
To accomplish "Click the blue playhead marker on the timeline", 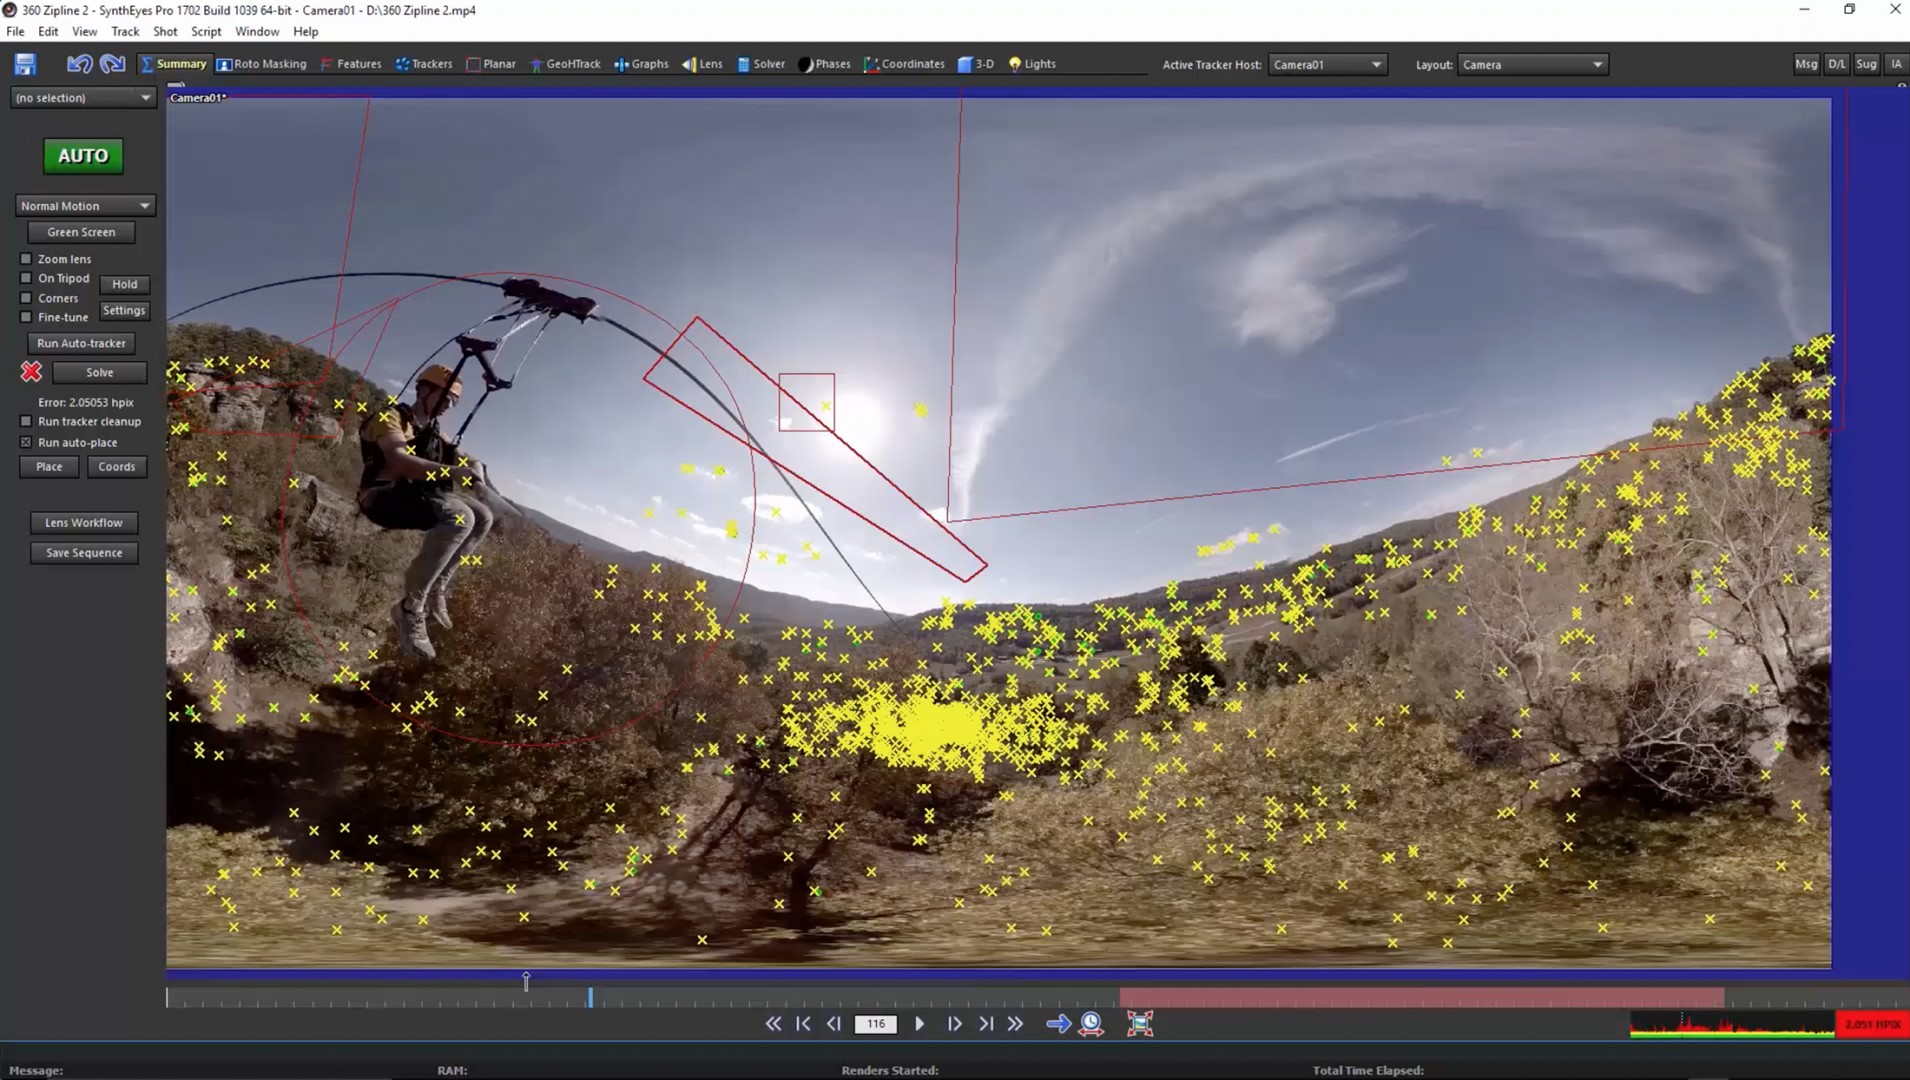I will (x=590, y=997).
